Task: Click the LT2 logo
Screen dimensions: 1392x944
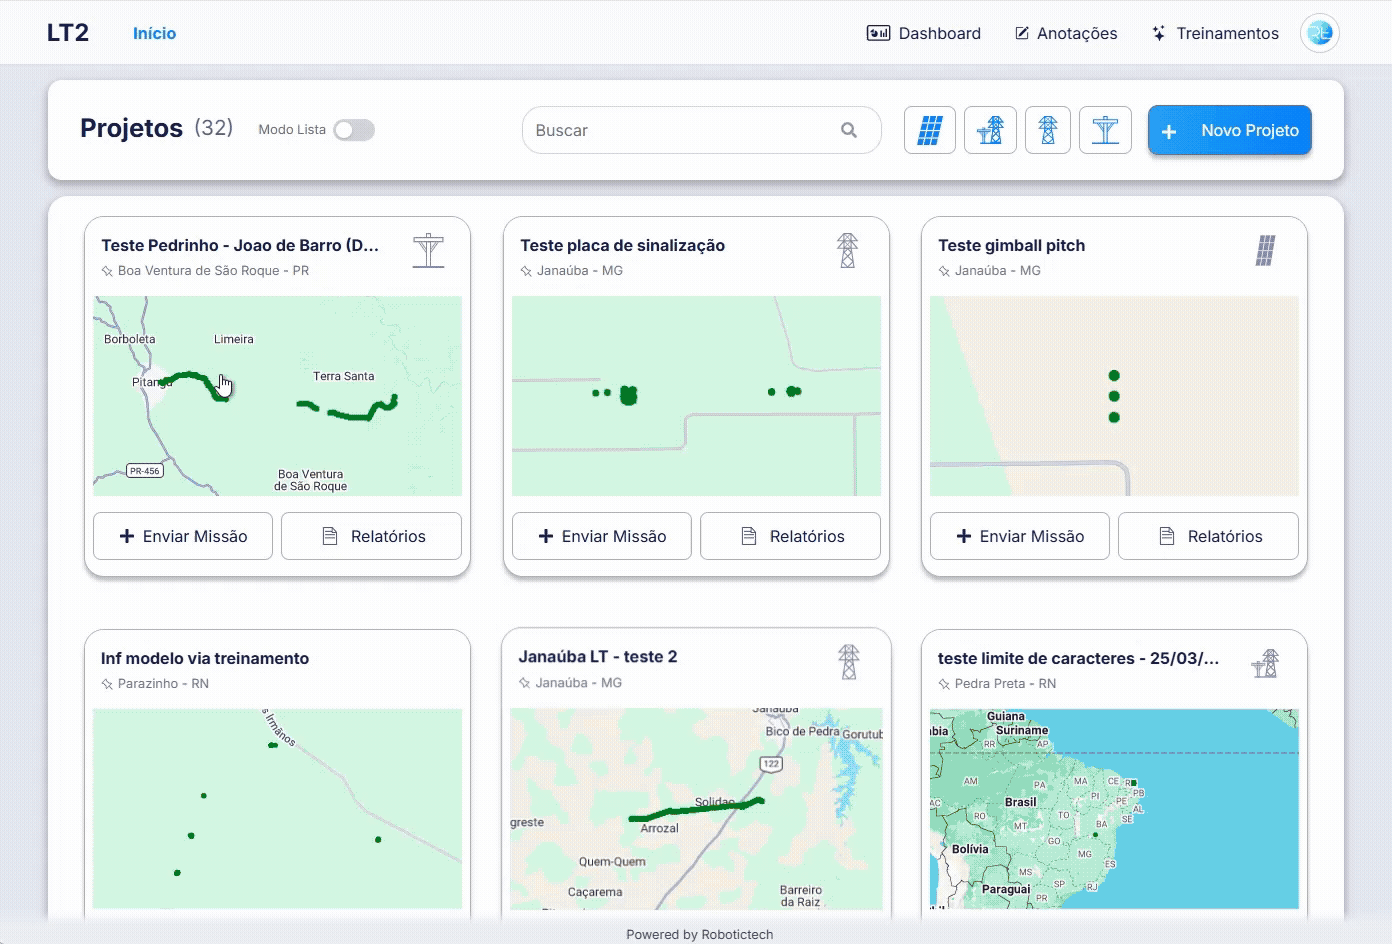Action: point(68,33)
